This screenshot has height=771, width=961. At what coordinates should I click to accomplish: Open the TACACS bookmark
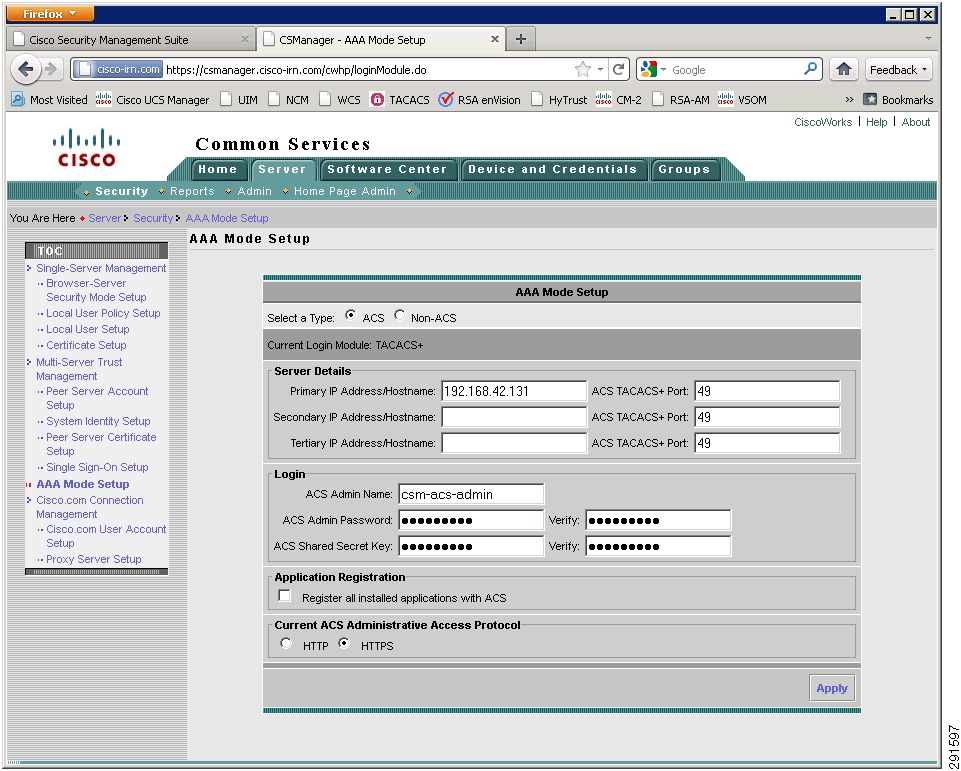tap(400, 99)
